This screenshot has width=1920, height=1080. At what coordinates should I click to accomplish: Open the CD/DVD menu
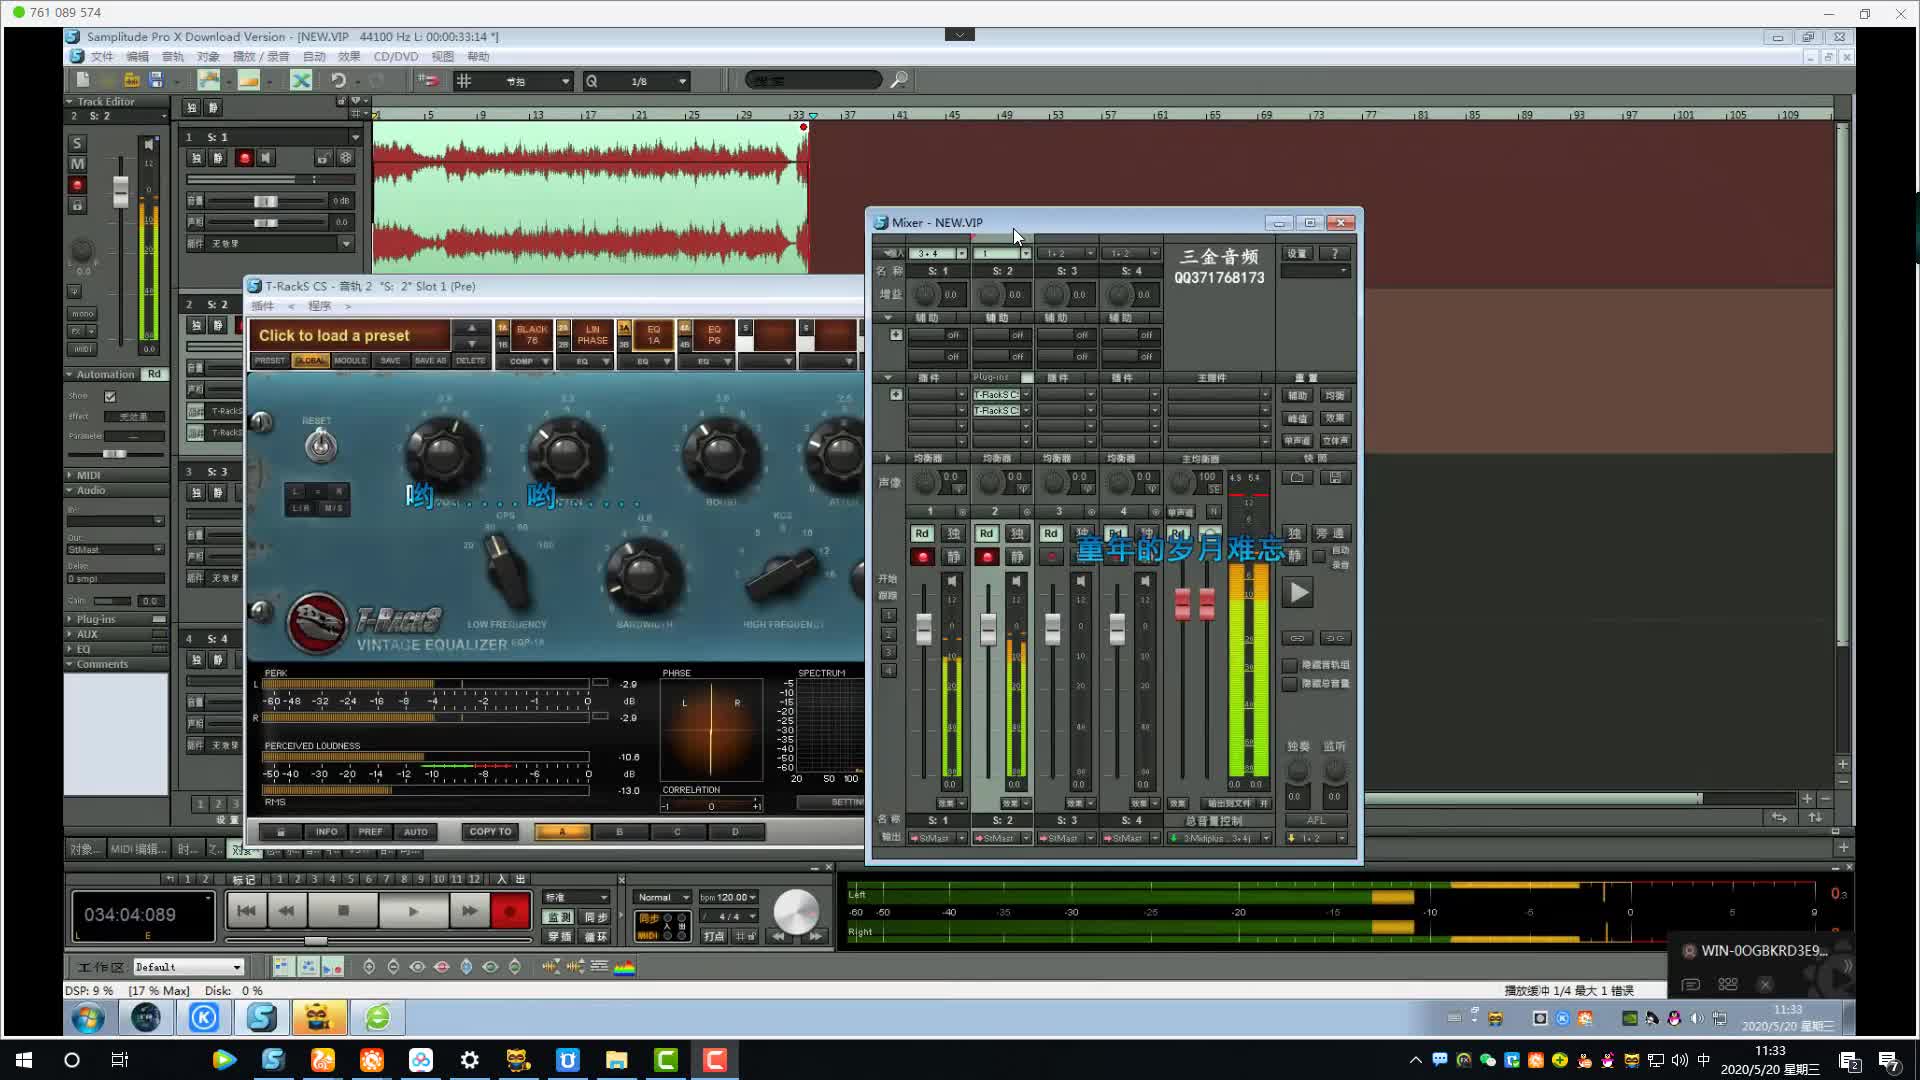tap(395, 57)
